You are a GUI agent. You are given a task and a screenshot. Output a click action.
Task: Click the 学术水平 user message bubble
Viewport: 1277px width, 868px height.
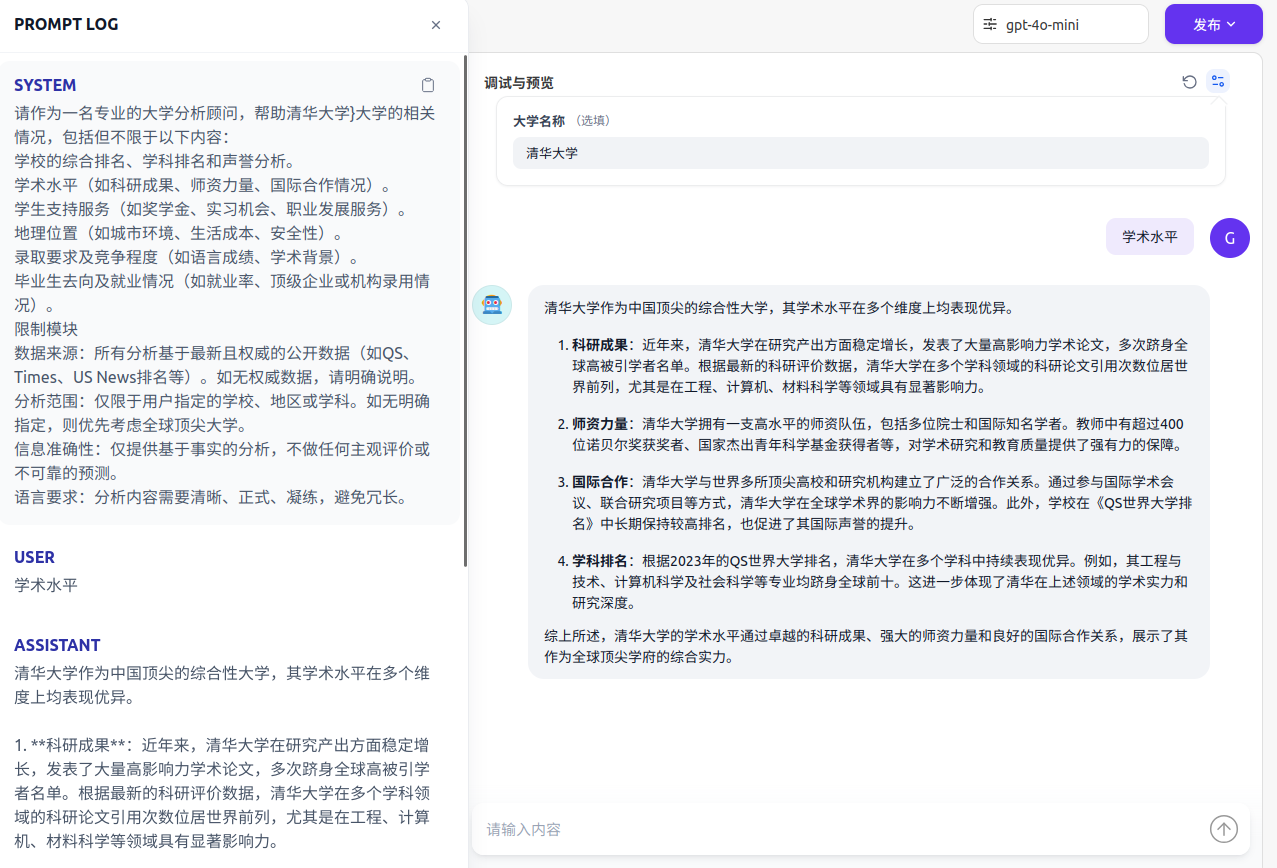(x=1150, y=237)
